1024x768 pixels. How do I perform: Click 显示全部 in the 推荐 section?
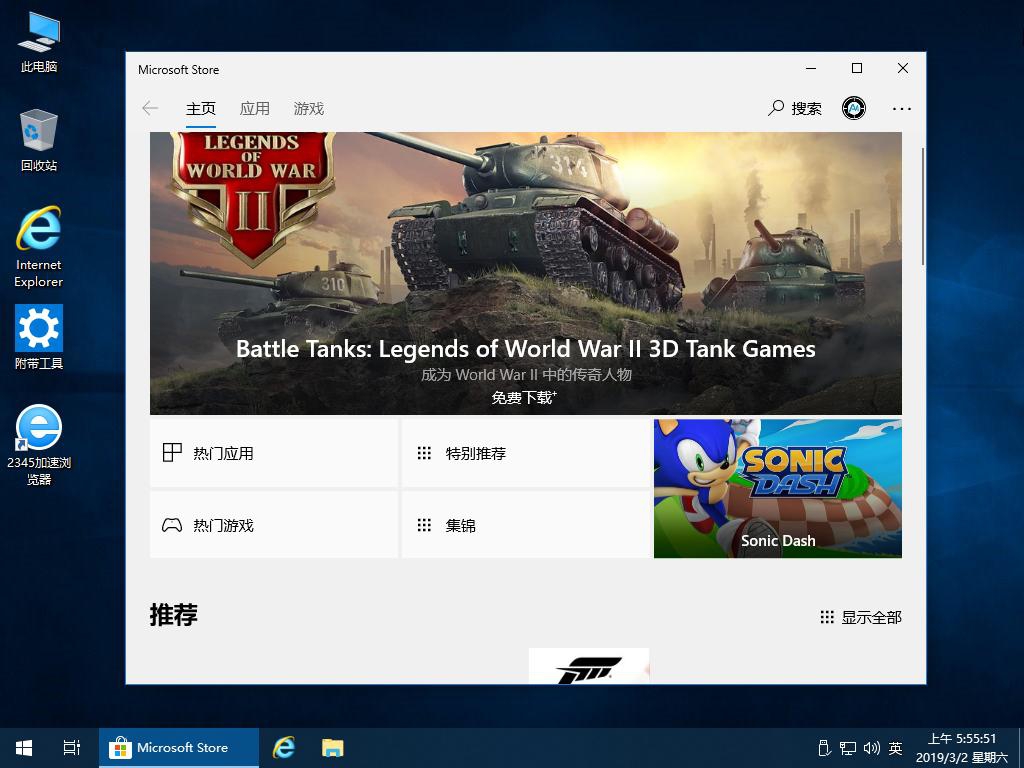[x=861, y=617]
